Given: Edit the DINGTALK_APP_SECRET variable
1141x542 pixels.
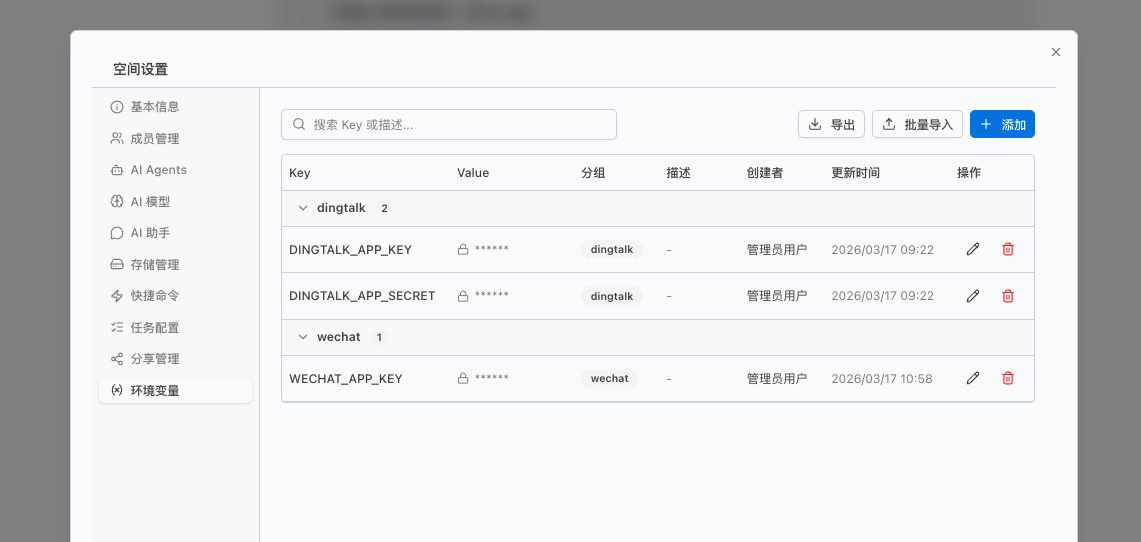Looking at the screenshot, I should click(973, 296).
